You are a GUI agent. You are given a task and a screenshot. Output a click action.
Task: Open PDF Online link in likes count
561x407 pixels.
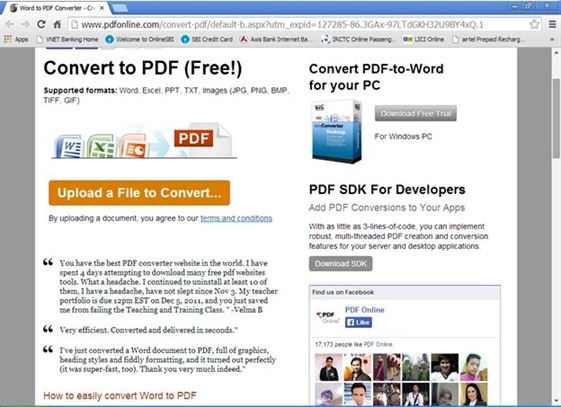(378, 344)
